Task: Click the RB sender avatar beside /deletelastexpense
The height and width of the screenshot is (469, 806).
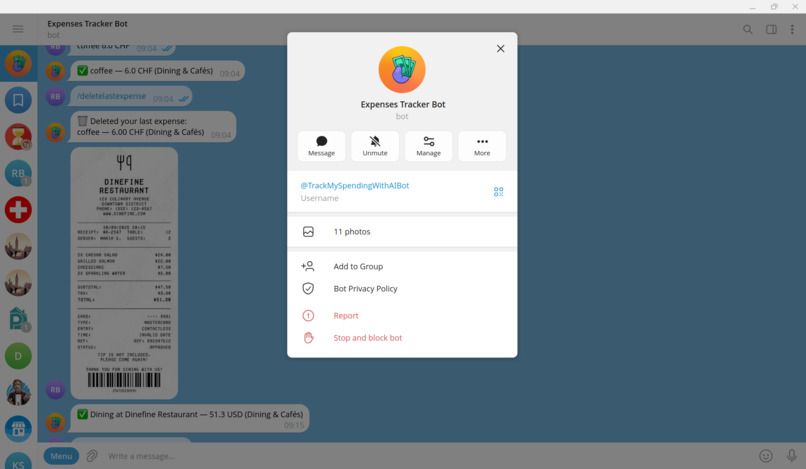Action: [x=56, y=96]
